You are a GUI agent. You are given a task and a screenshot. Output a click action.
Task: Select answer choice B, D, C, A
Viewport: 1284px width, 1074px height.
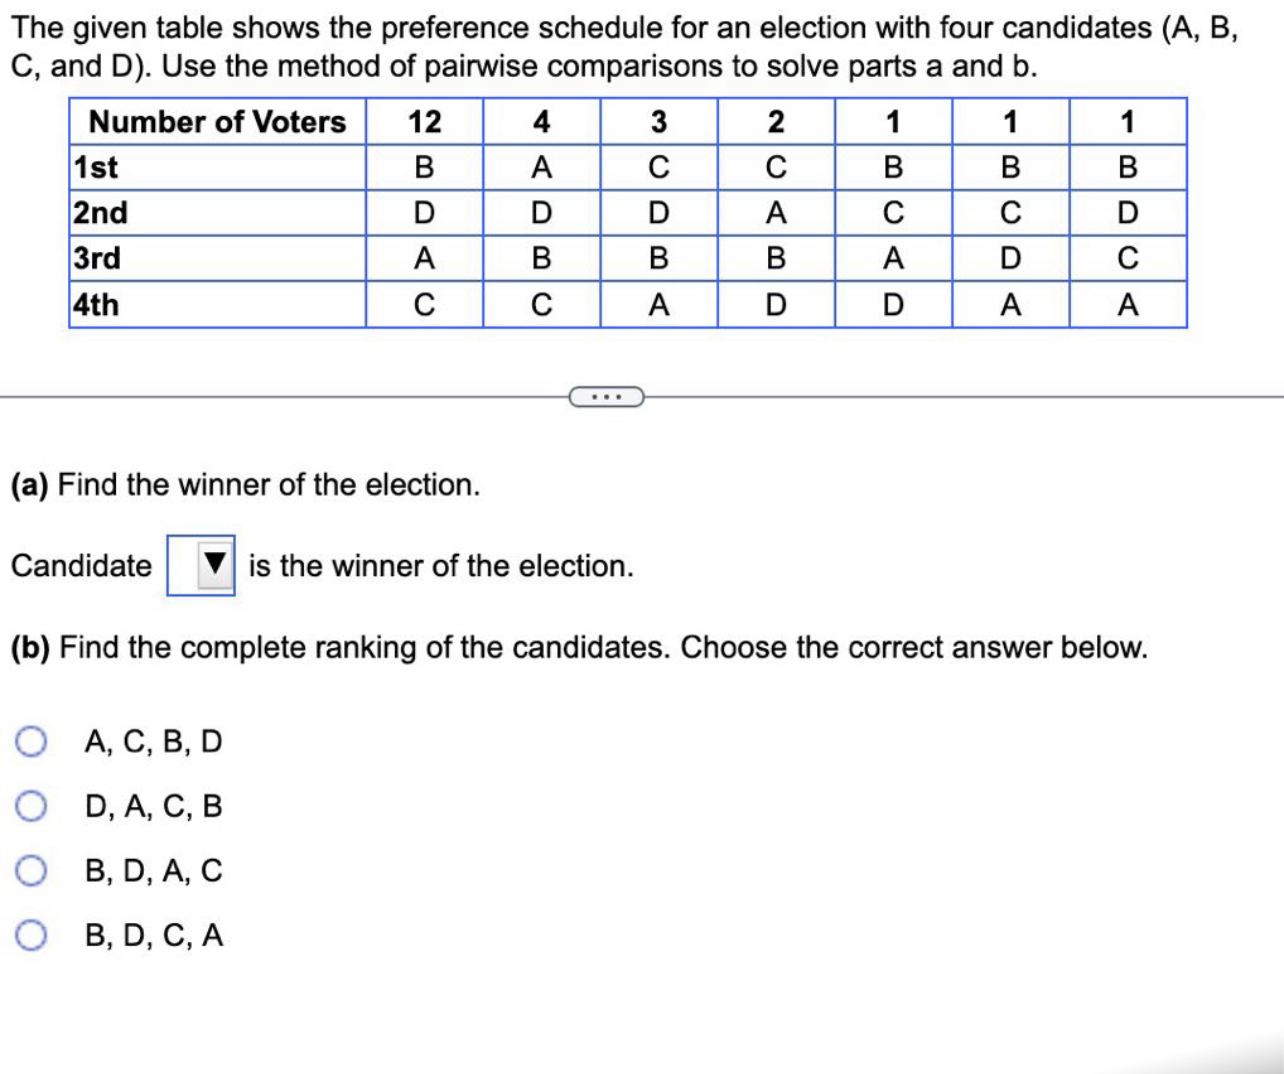[33, 936]
